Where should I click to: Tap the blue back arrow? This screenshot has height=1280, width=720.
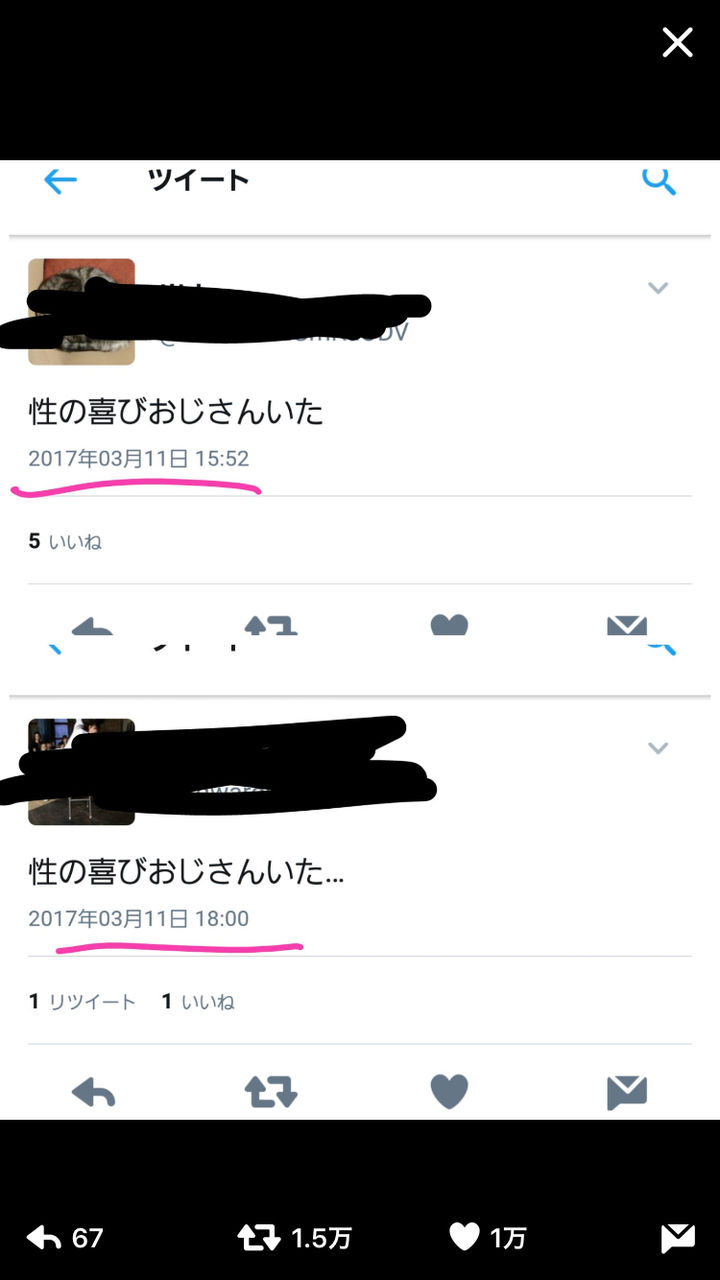60,181
